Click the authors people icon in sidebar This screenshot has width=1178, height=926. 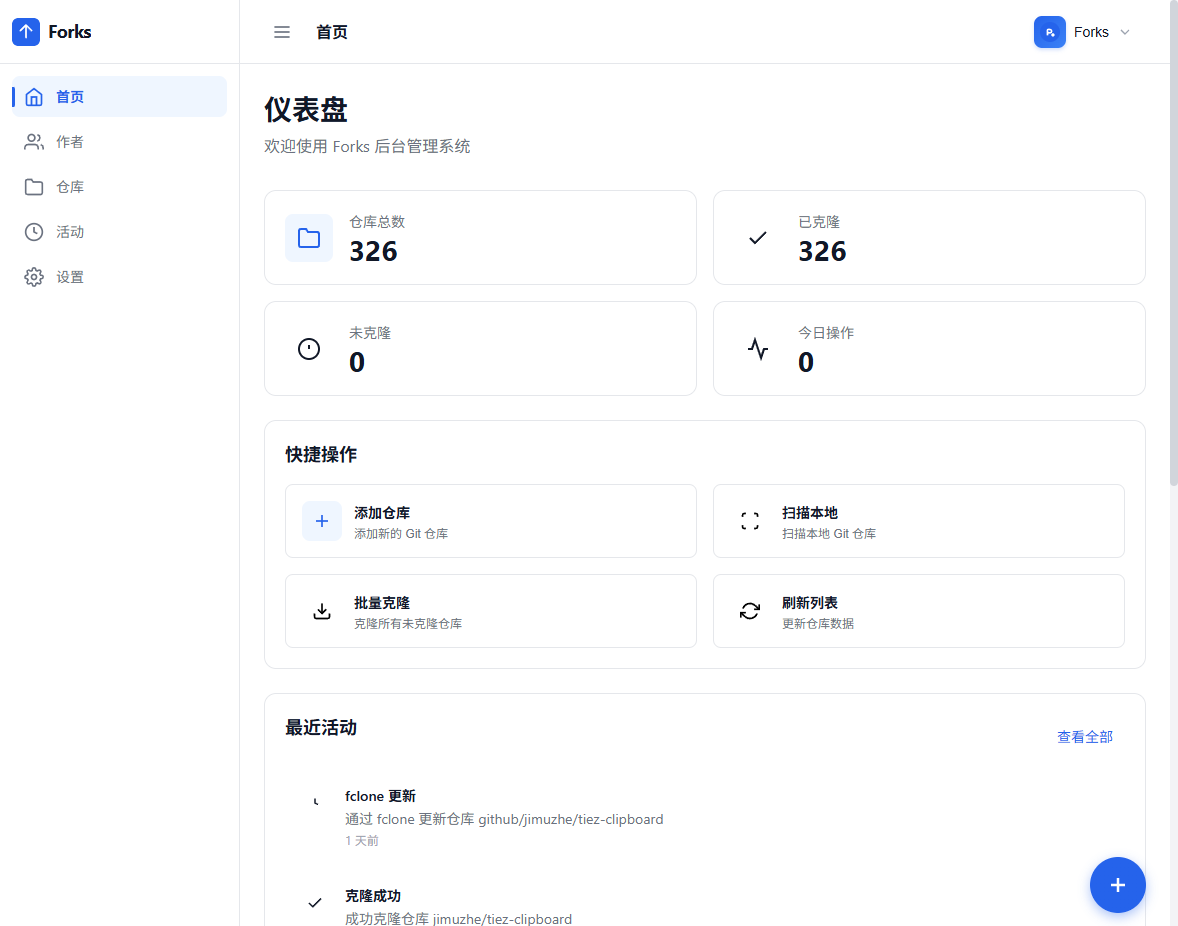click(34, 142)
